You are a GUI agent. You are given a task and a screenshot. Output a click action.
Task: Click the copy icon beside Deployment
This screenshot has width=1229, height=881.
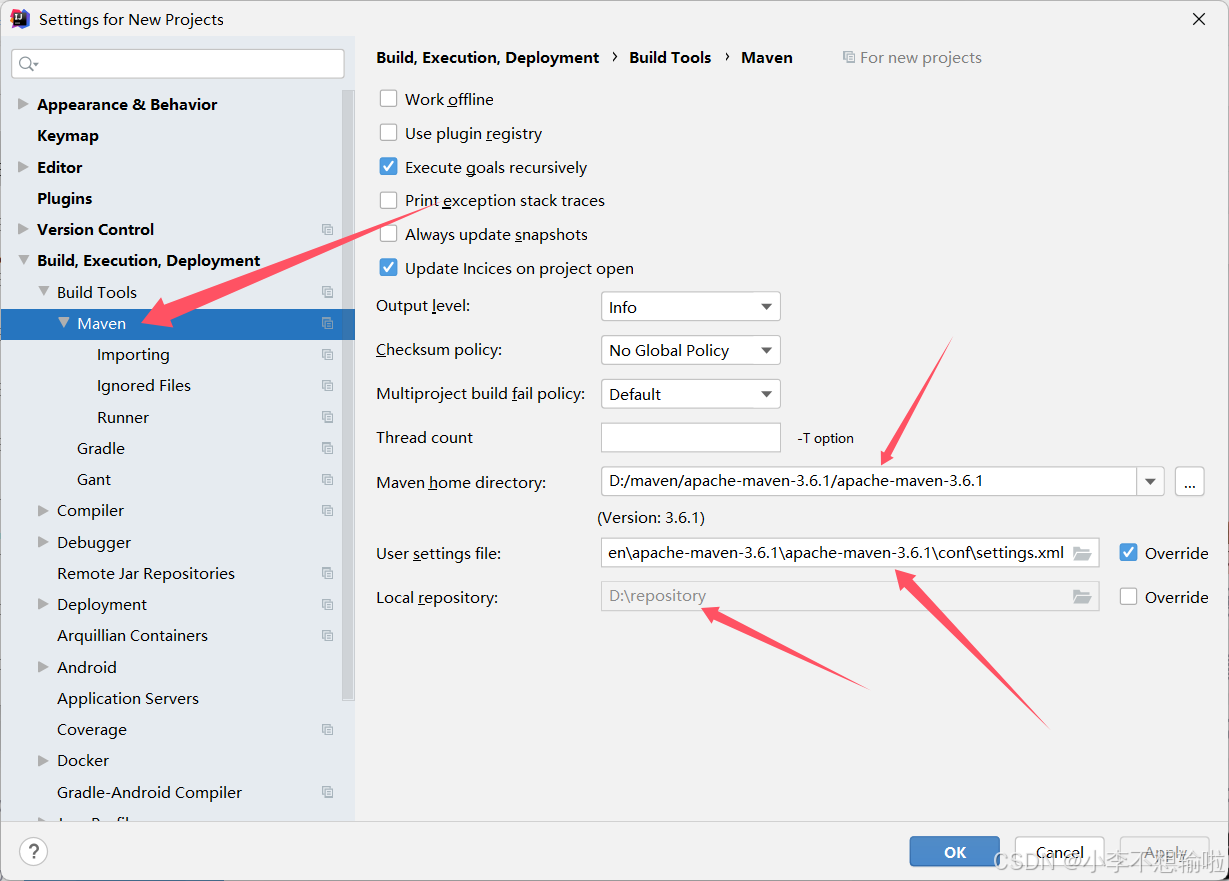click(327, 604)
